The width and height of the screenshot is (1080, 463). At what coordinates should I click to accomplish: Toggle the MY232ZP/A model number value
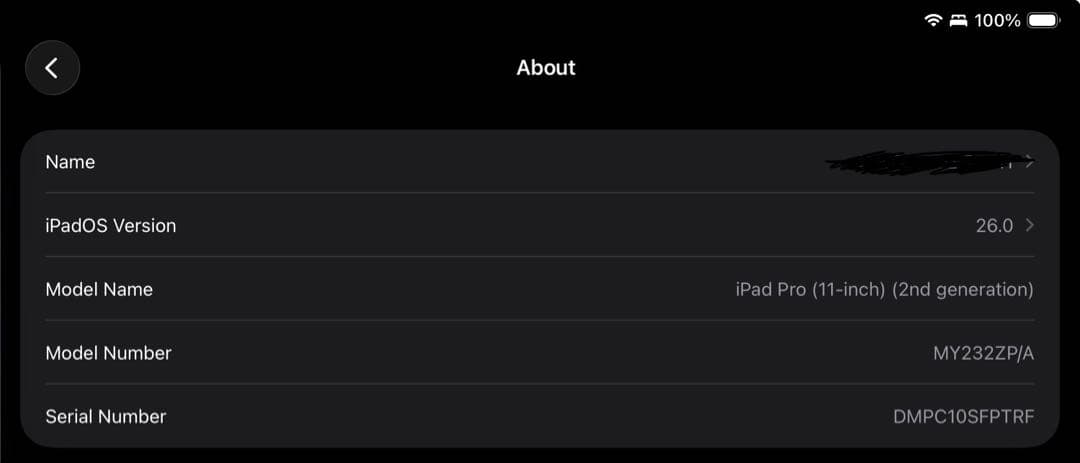click(x=983, y=353)
